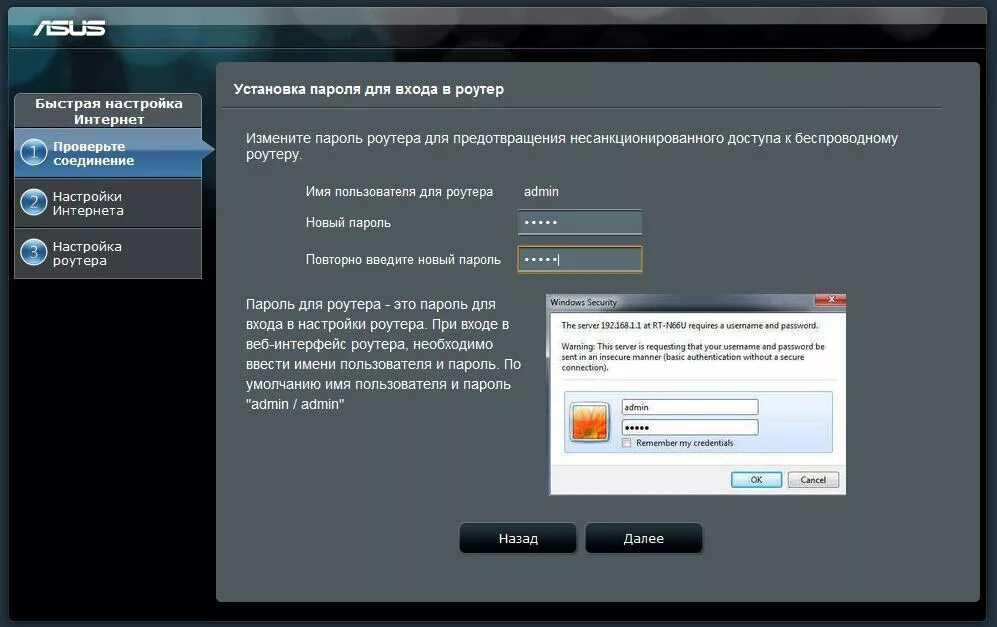Click the Новый пароль label
997x627 pixels.
click(348, 223)
